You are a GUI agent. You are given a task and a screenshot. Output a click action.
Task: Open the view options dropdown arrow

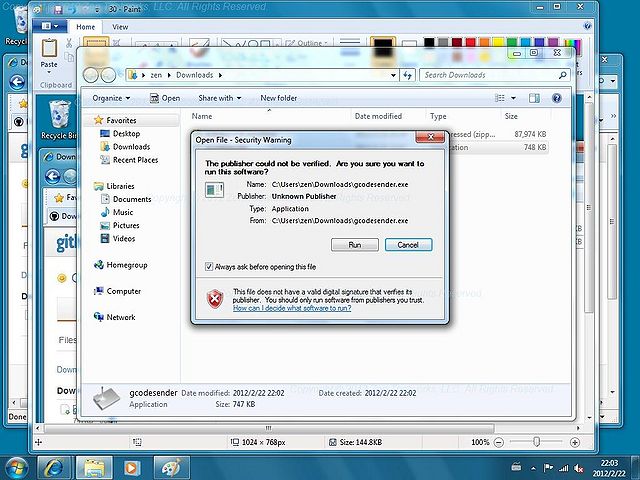(513, 98)
